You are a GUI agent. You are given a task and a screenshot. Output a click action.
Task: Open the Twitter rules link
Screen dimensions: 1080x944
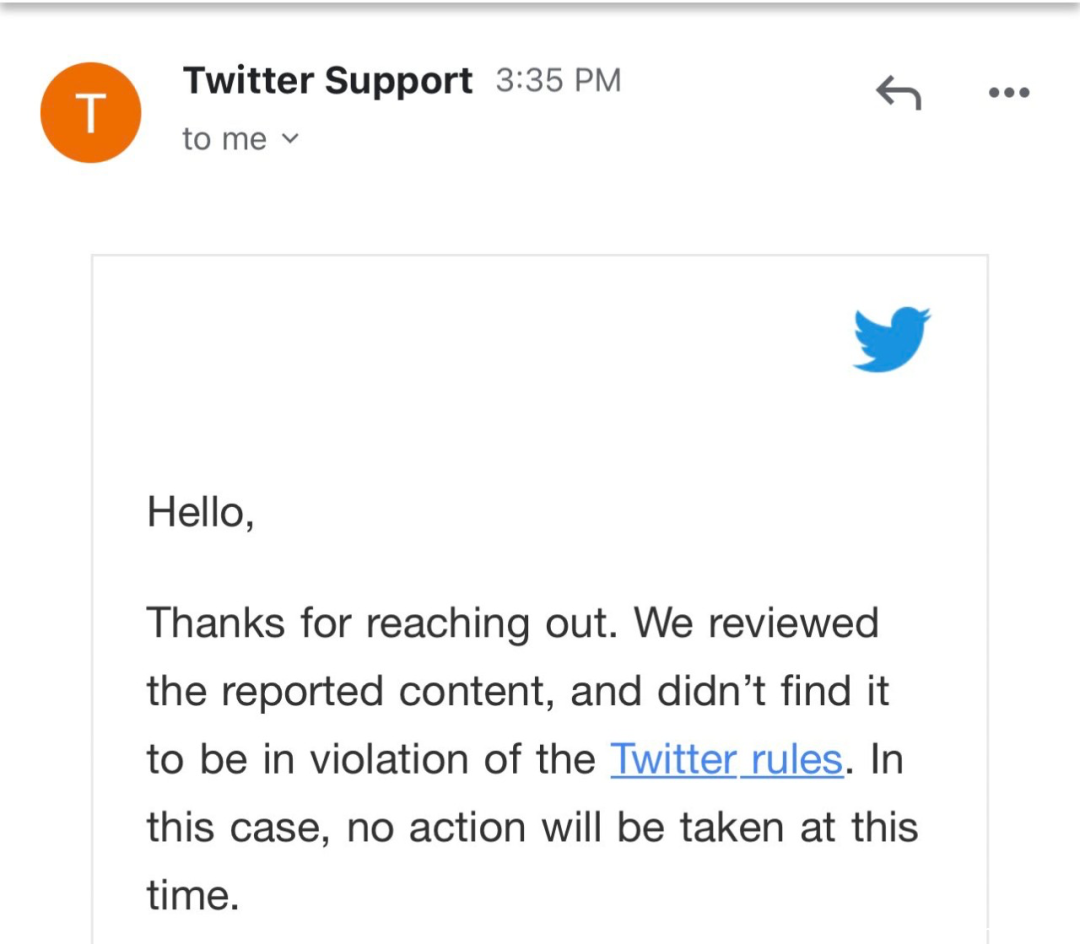pyautogui.click(x=727, y=759)
